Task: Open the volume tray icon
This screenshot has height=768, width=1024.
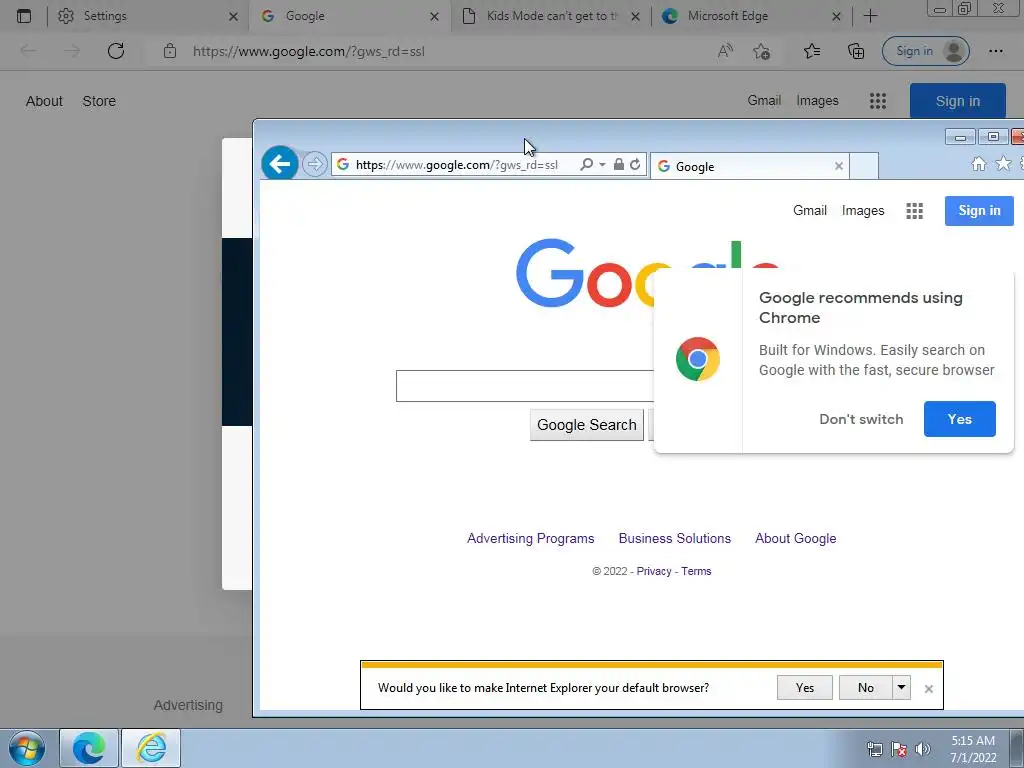Action: pyautogui.click(x=923, y=749)
